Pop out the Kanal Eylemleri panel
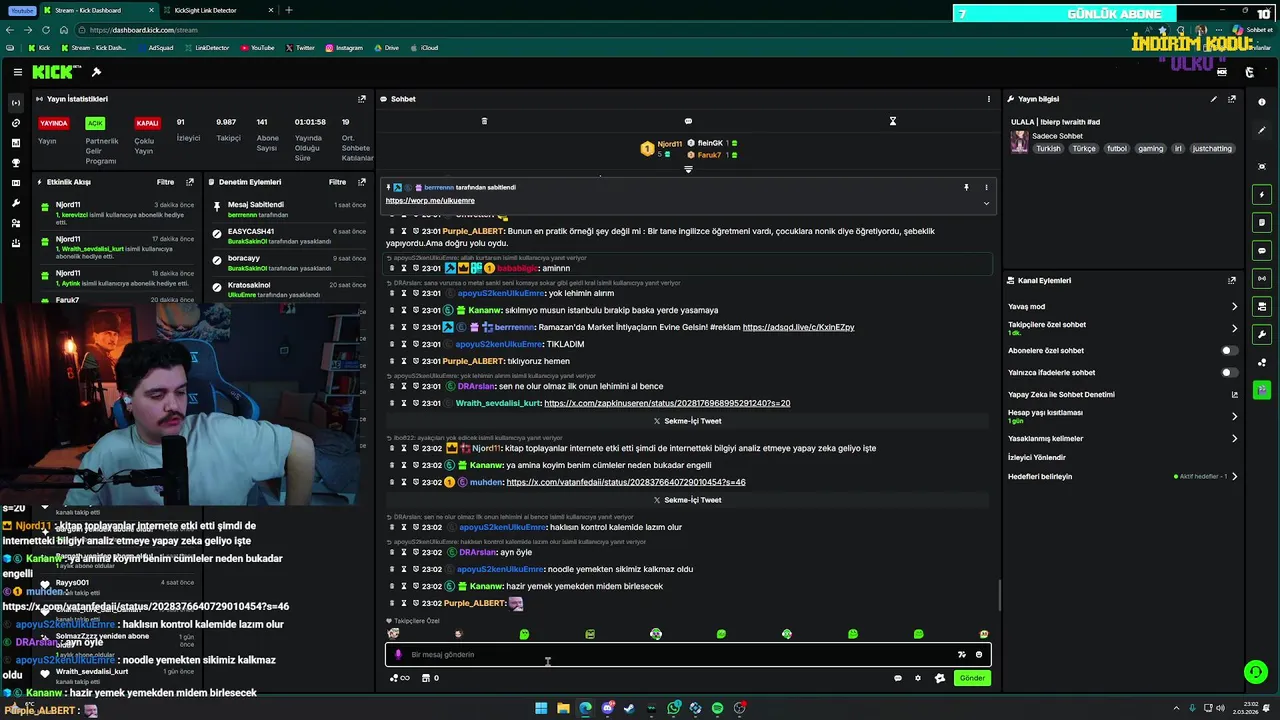1280x720 pixels. pyautogui.click(x=1232, y=281)
